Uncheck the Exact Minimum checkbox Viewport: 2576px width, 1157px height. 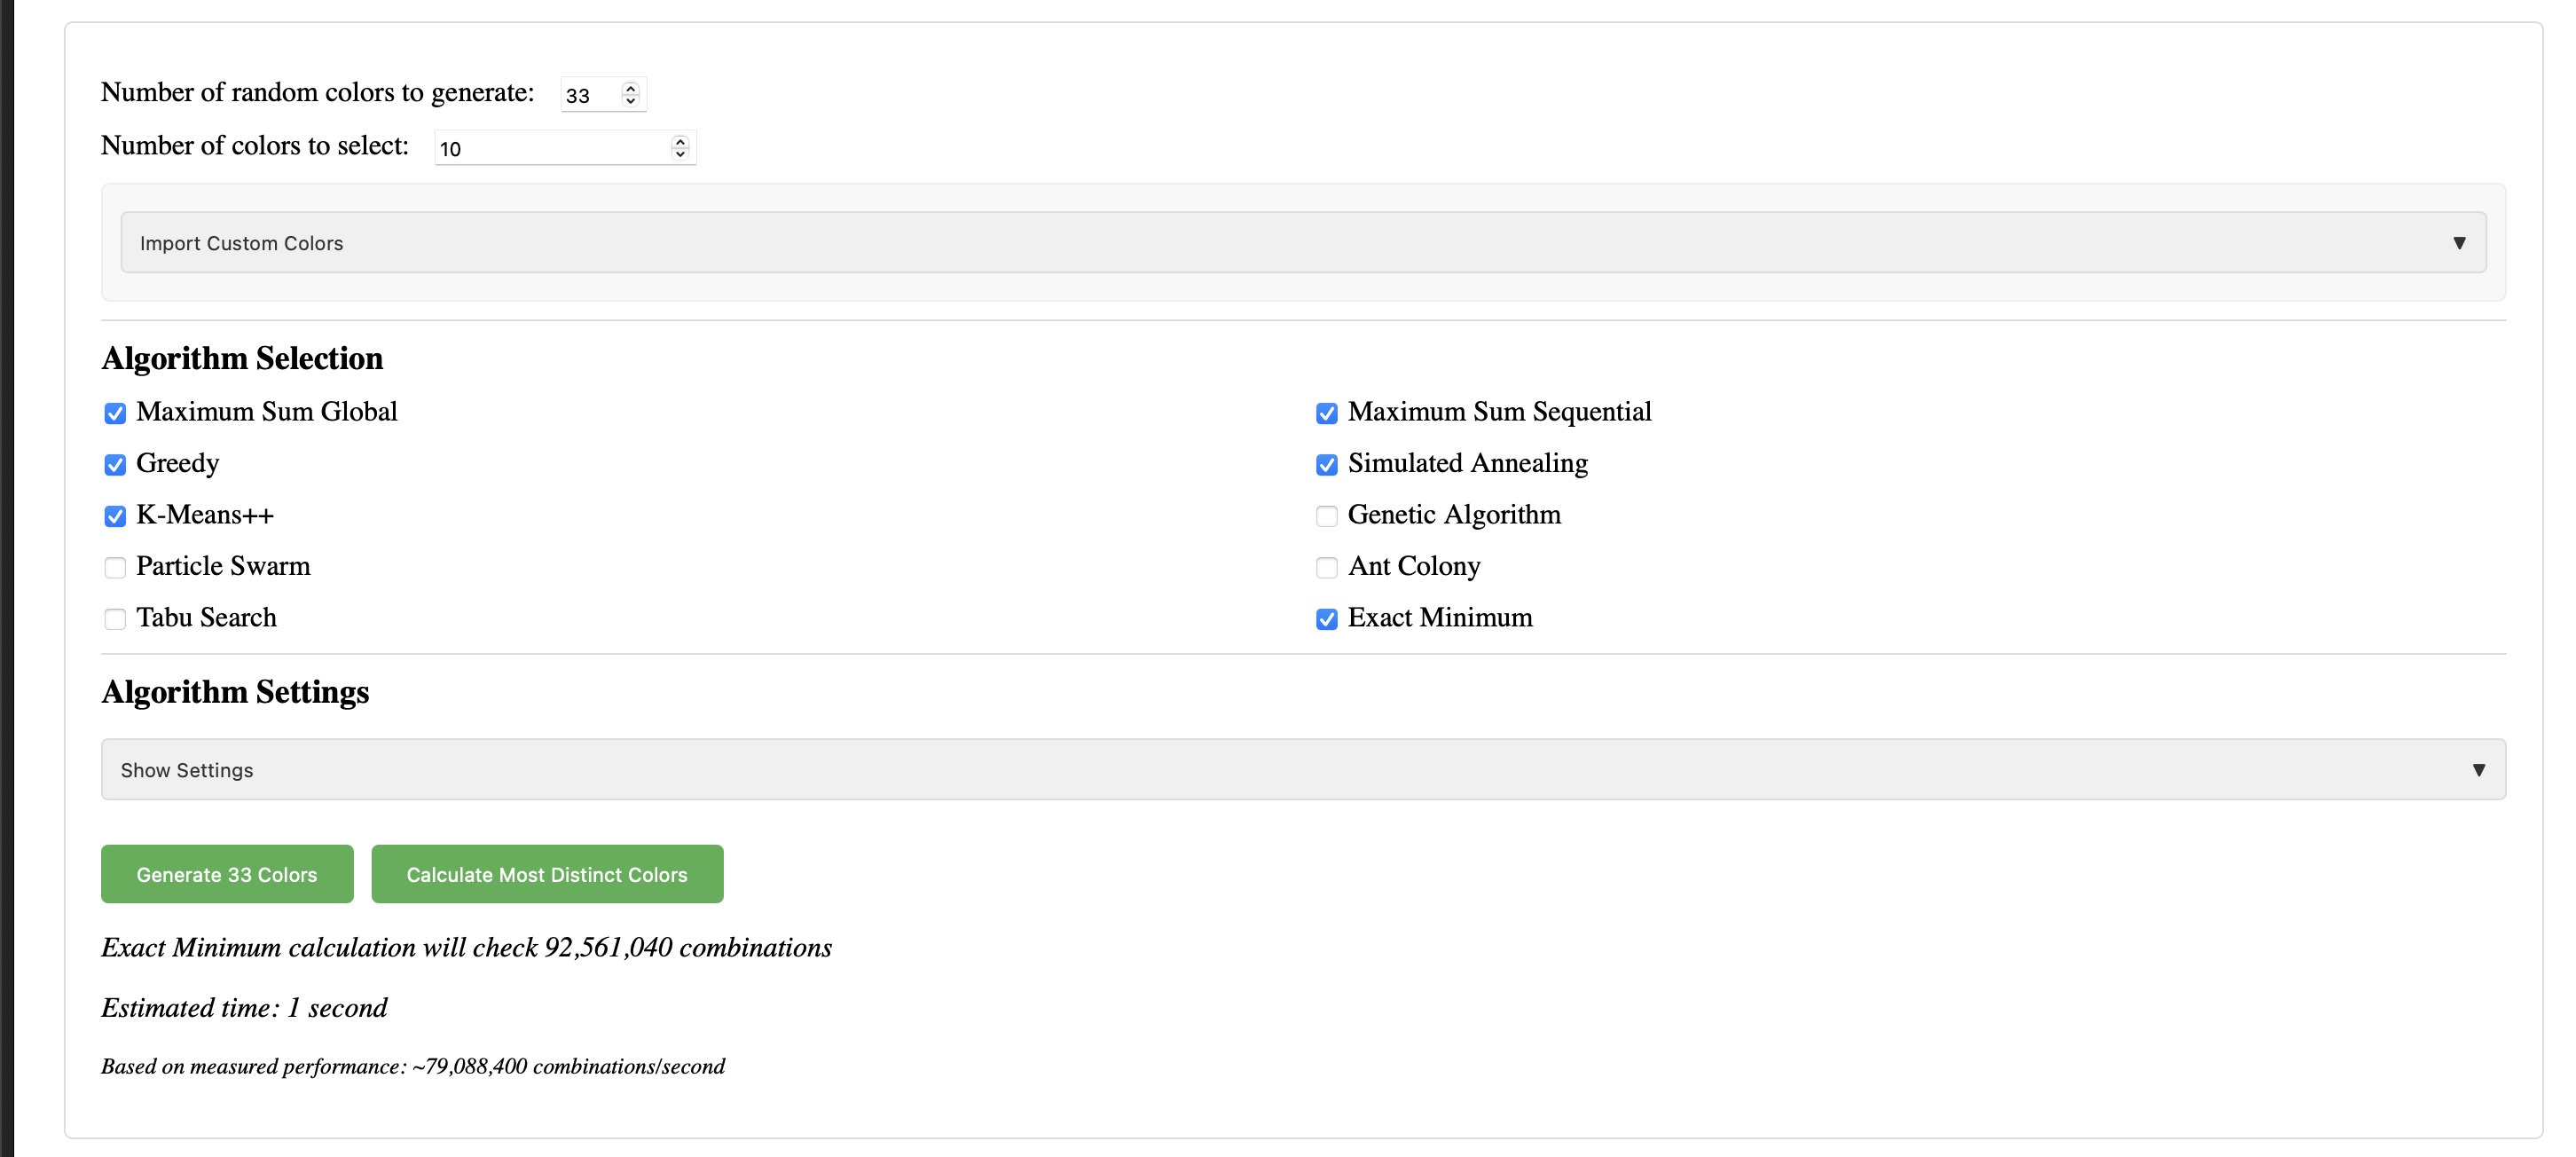(x=1326, y=619)
